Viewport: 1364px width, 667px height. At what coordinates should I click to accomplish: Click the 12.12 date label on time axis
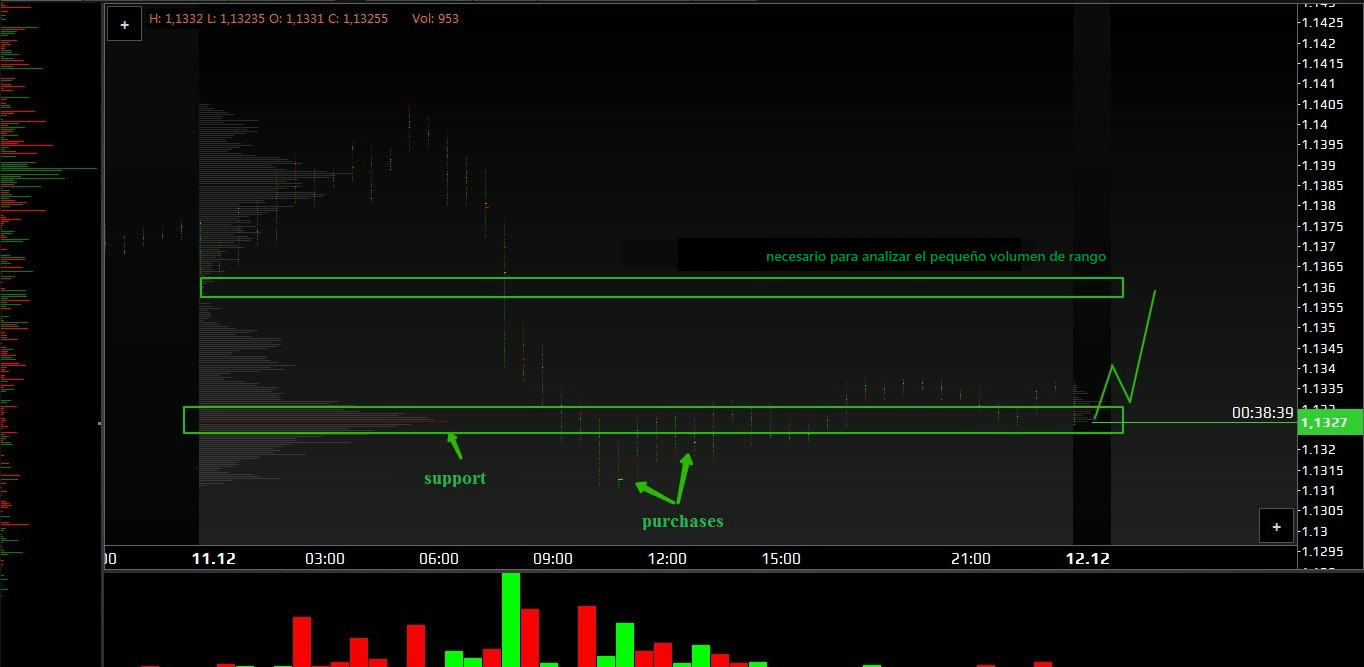pos(1088,559)
